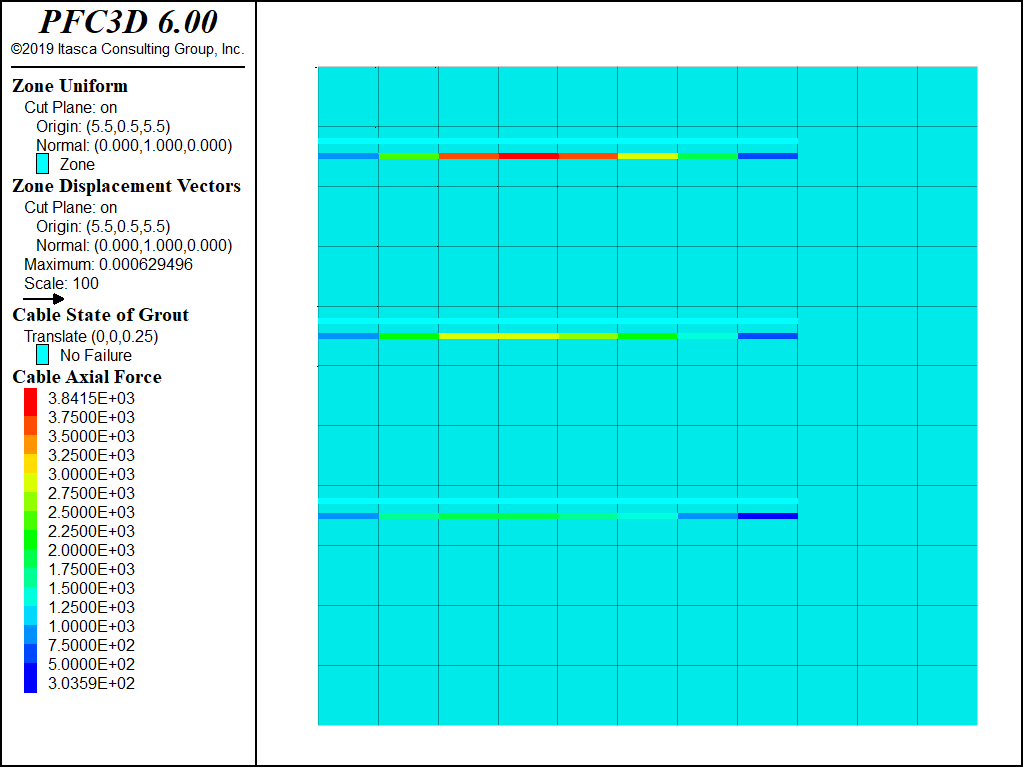Click the 2.0000E+03 legend value

[x=91, y=550]
